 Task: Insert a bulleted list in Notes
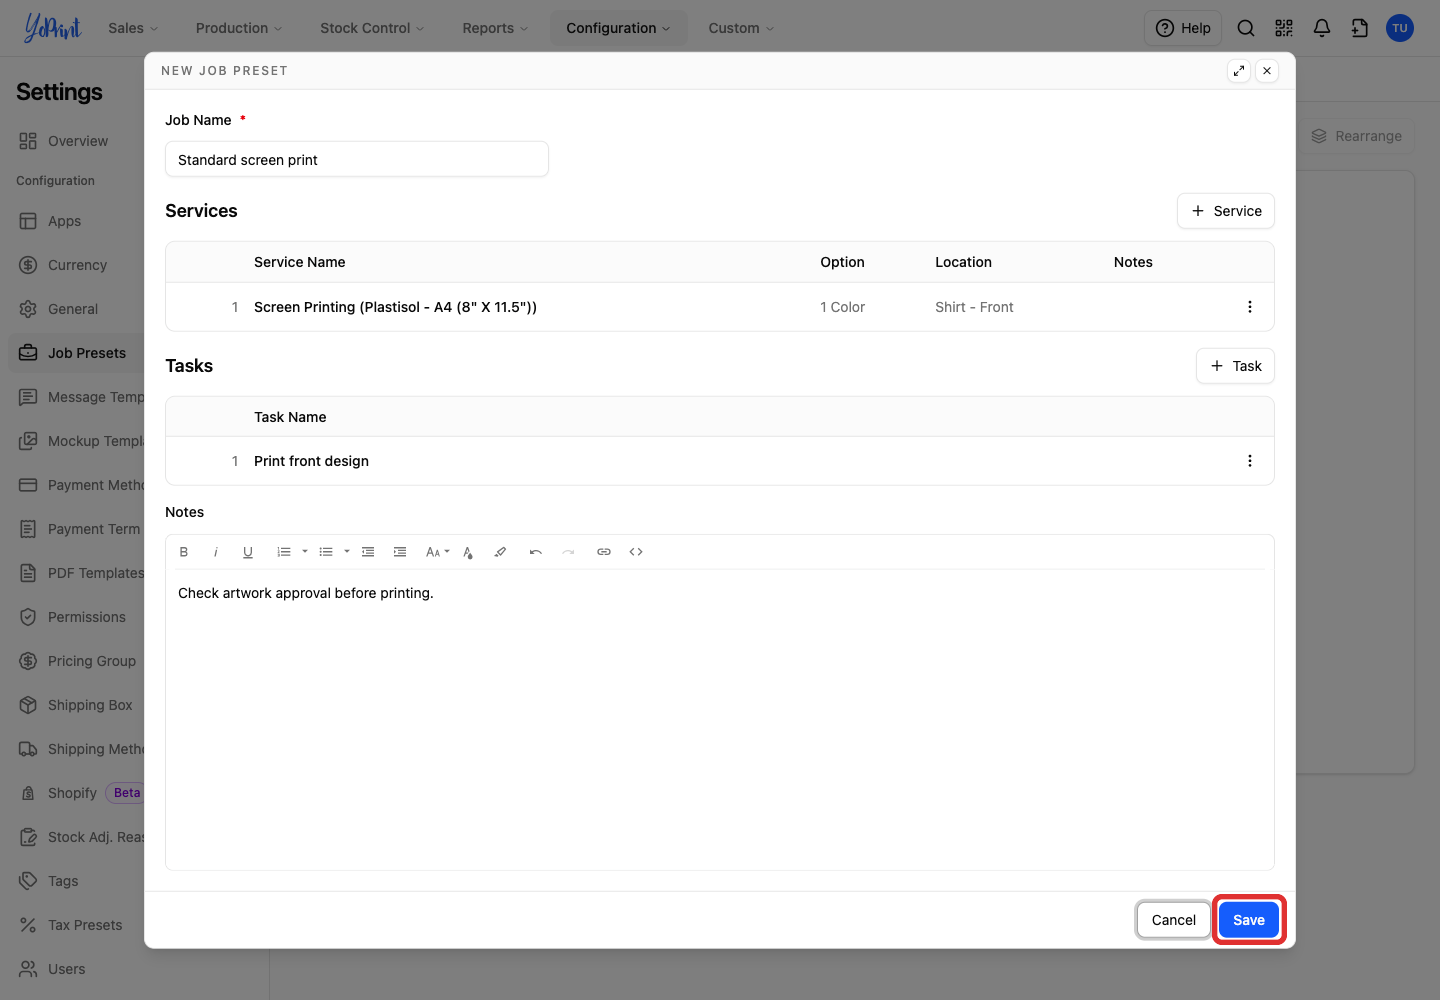[x=326, y=552]
